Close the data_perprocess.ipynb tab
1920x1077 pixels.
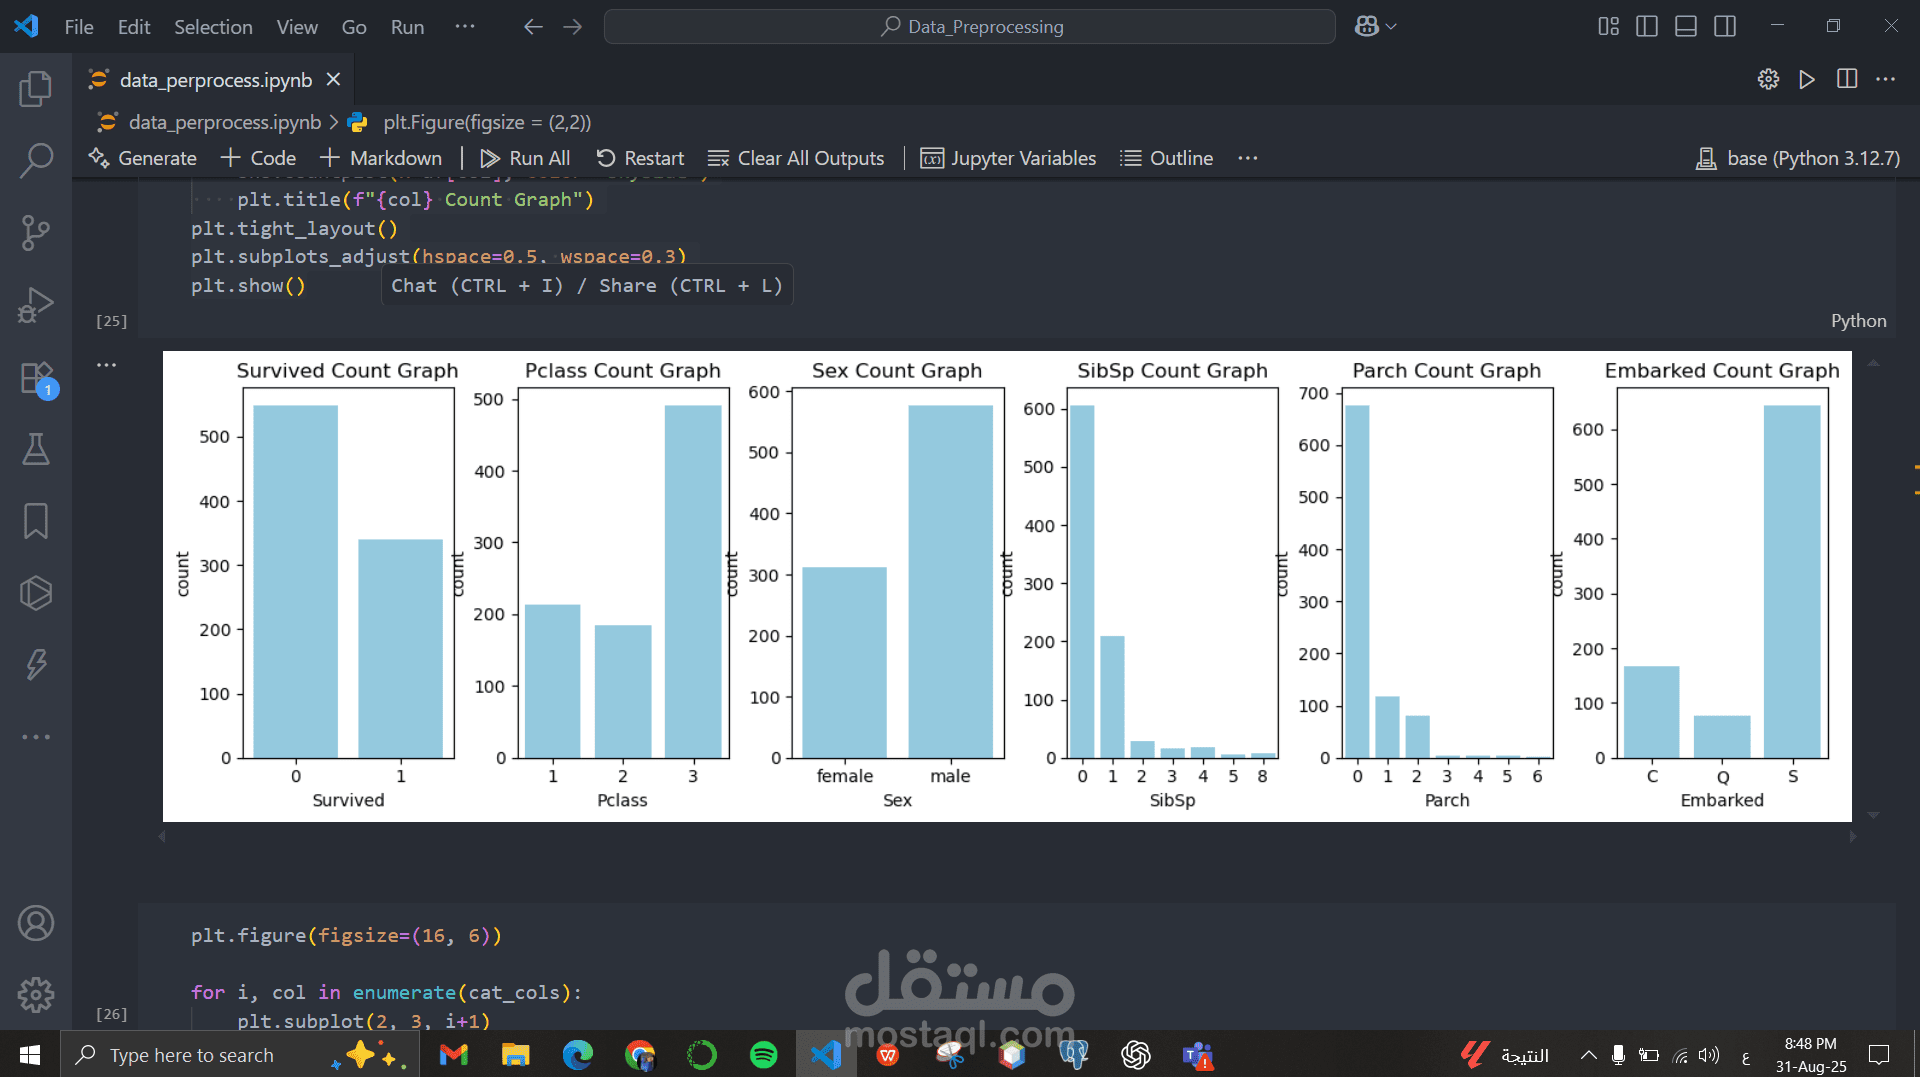(x=334, y=80)
